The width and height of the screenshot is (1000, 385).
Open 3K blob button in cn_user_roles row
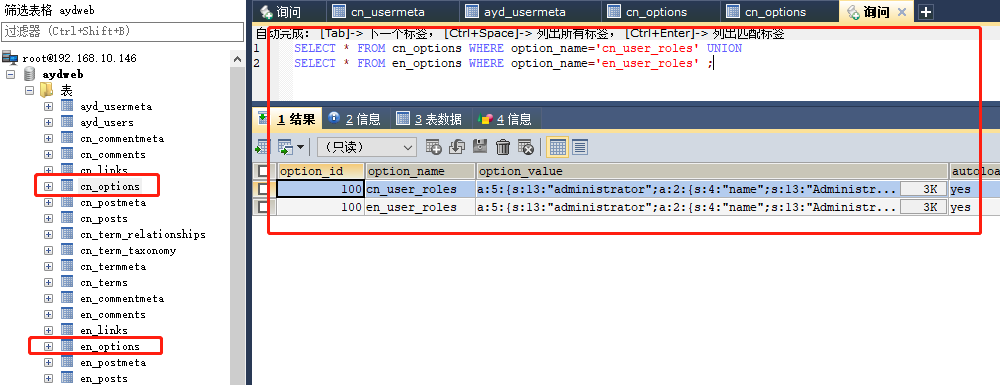click(x=923, y=189)
